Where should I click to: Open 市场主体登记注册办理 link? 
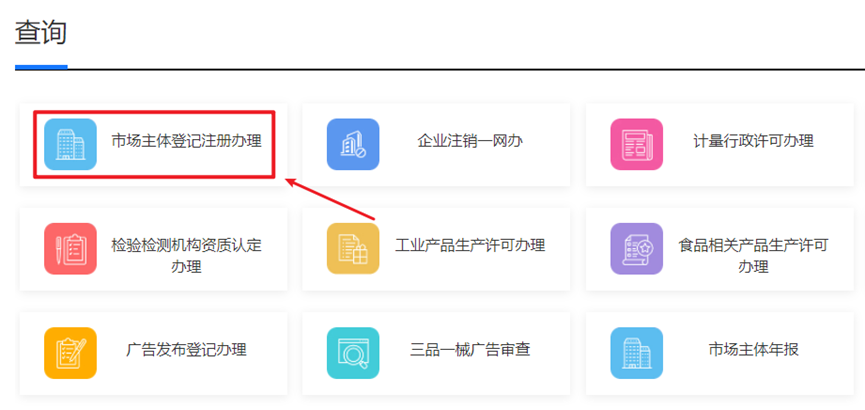point(186,141)
